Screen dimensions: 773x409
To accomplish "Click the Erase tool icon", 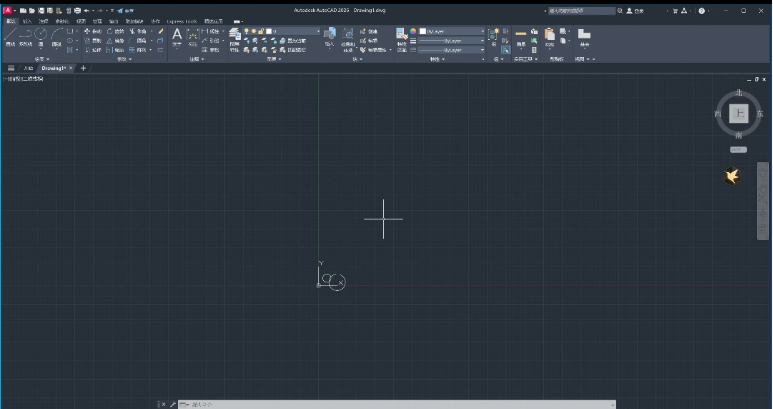I will point(160,31).
